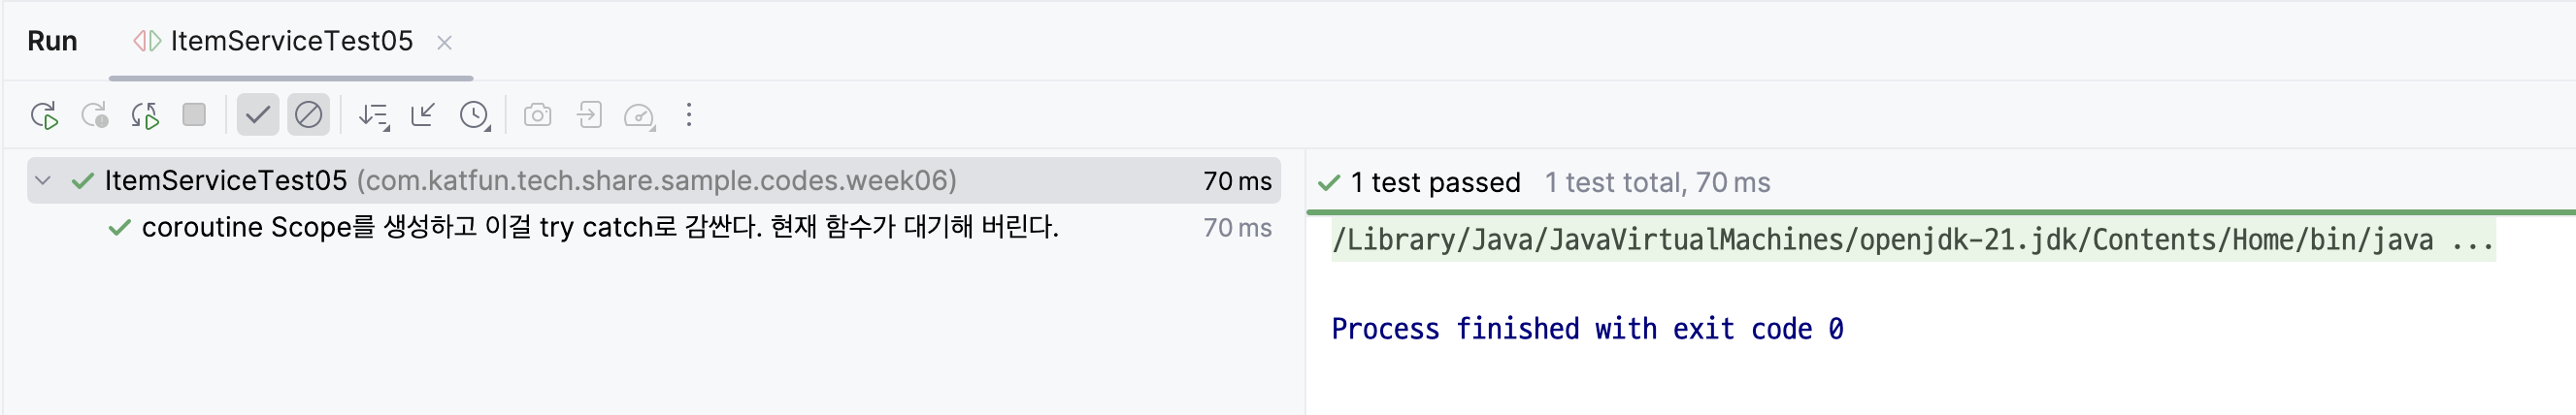Screen dimensions: 2576x415
Task: Open the three-dot more options menu
Action: (x=689, y=116)
